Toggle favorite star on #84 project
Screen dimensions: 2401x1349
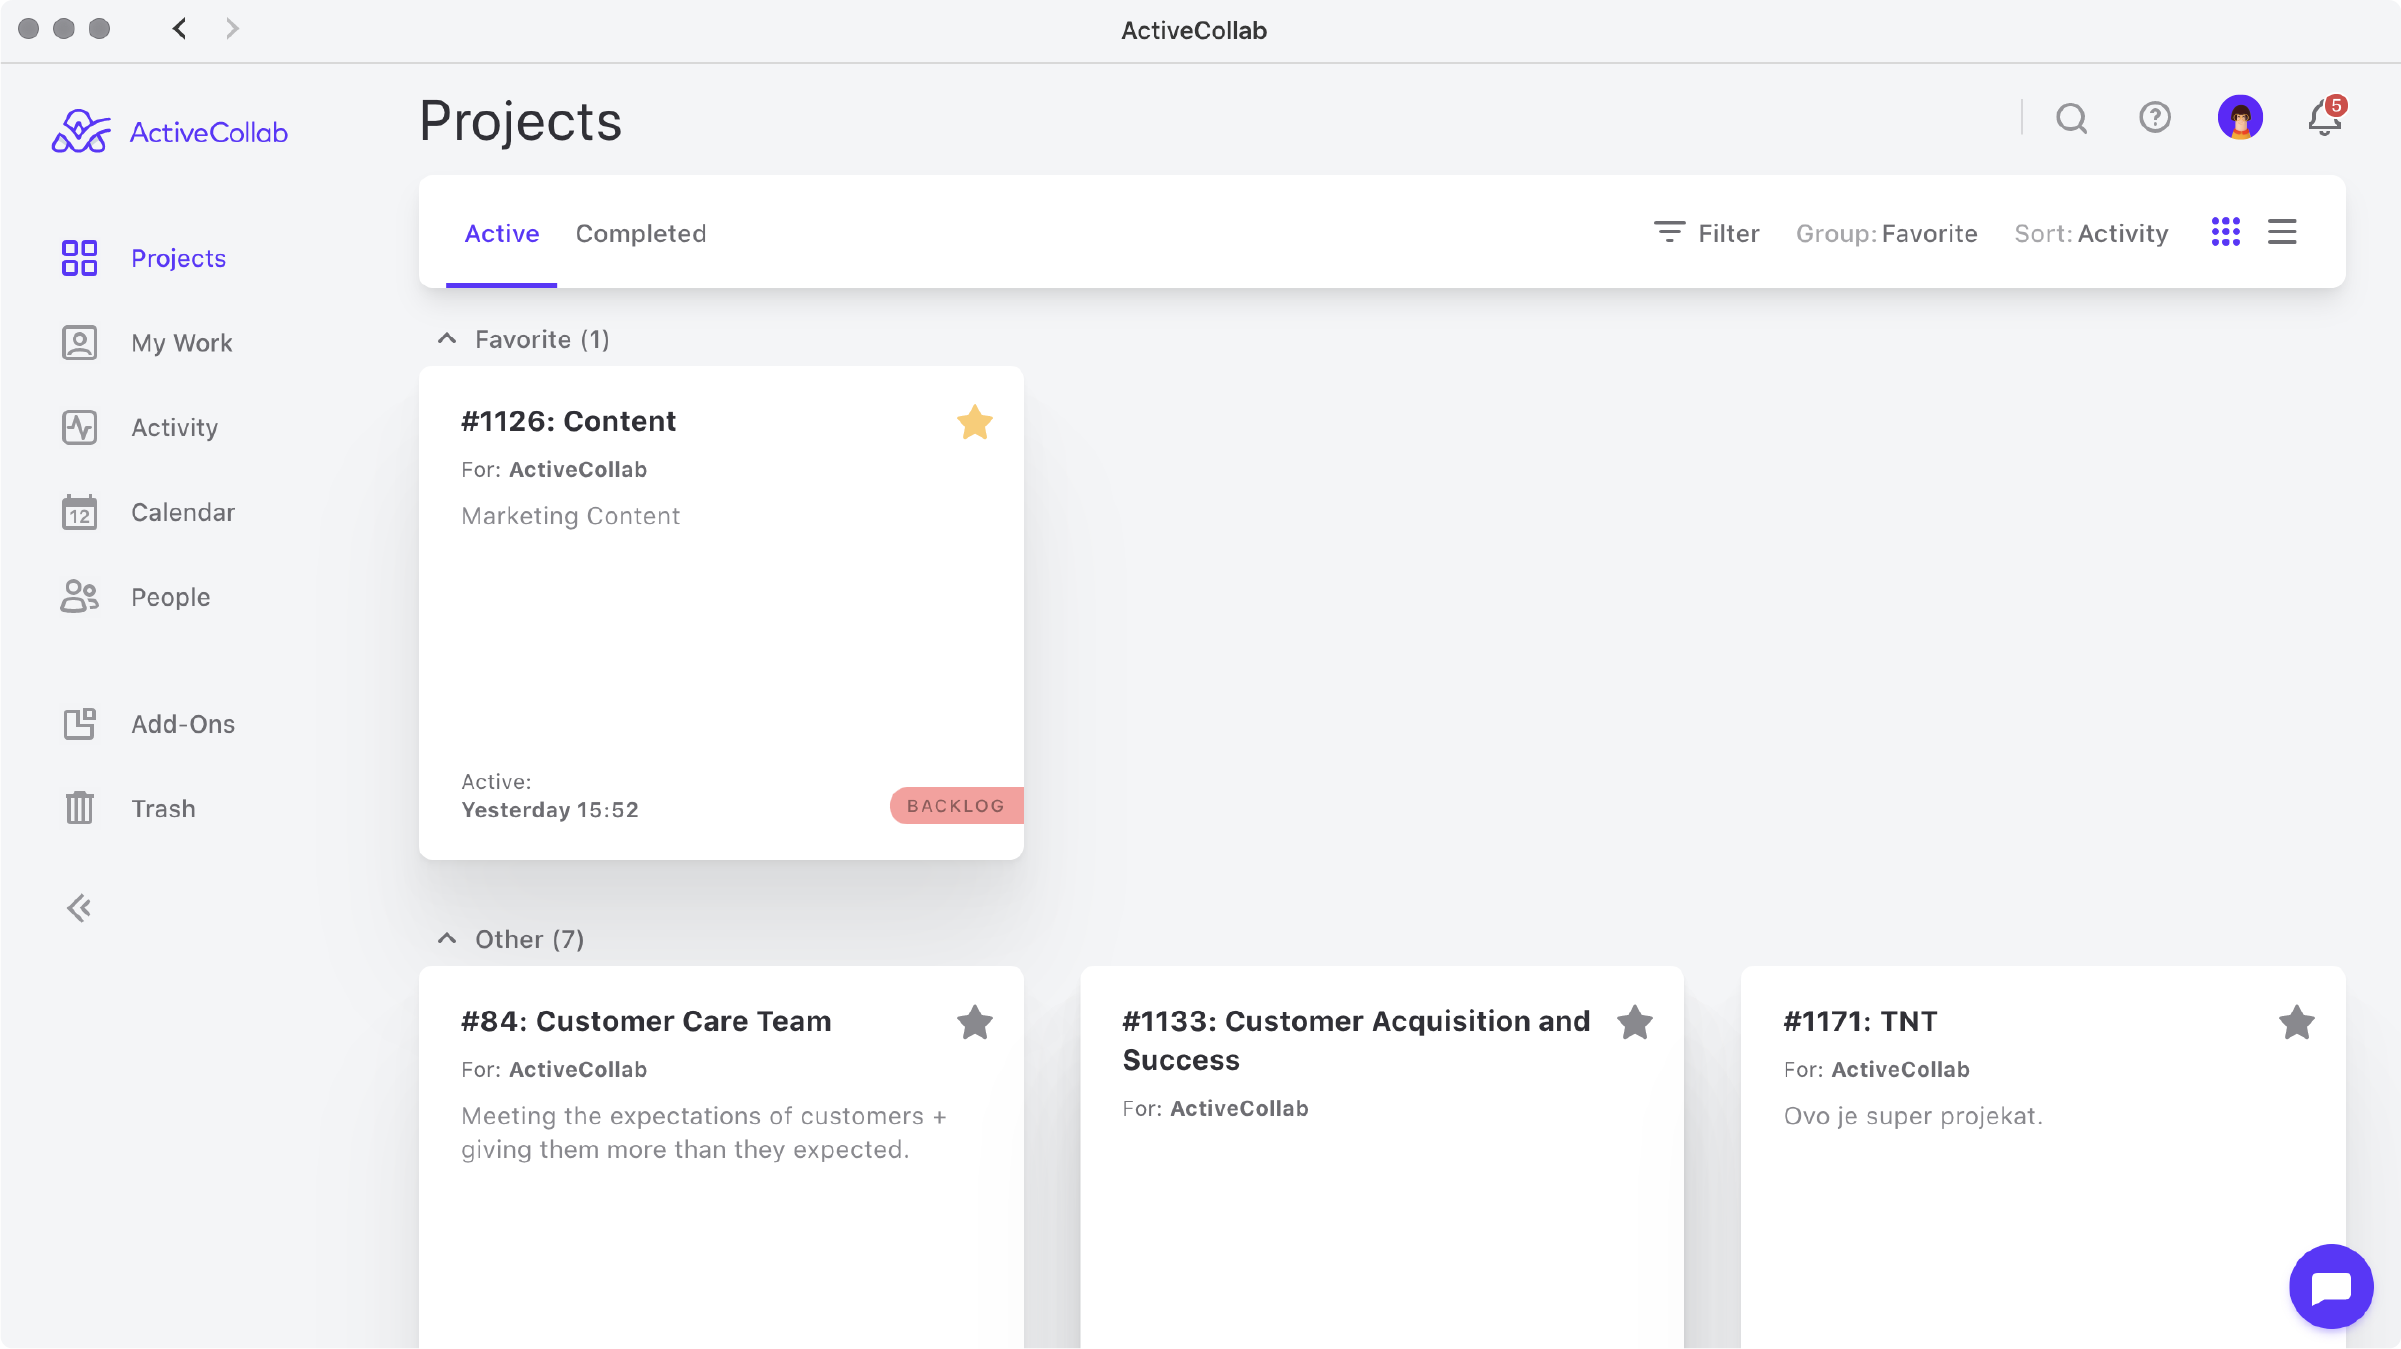click(x=976, y=1021)
